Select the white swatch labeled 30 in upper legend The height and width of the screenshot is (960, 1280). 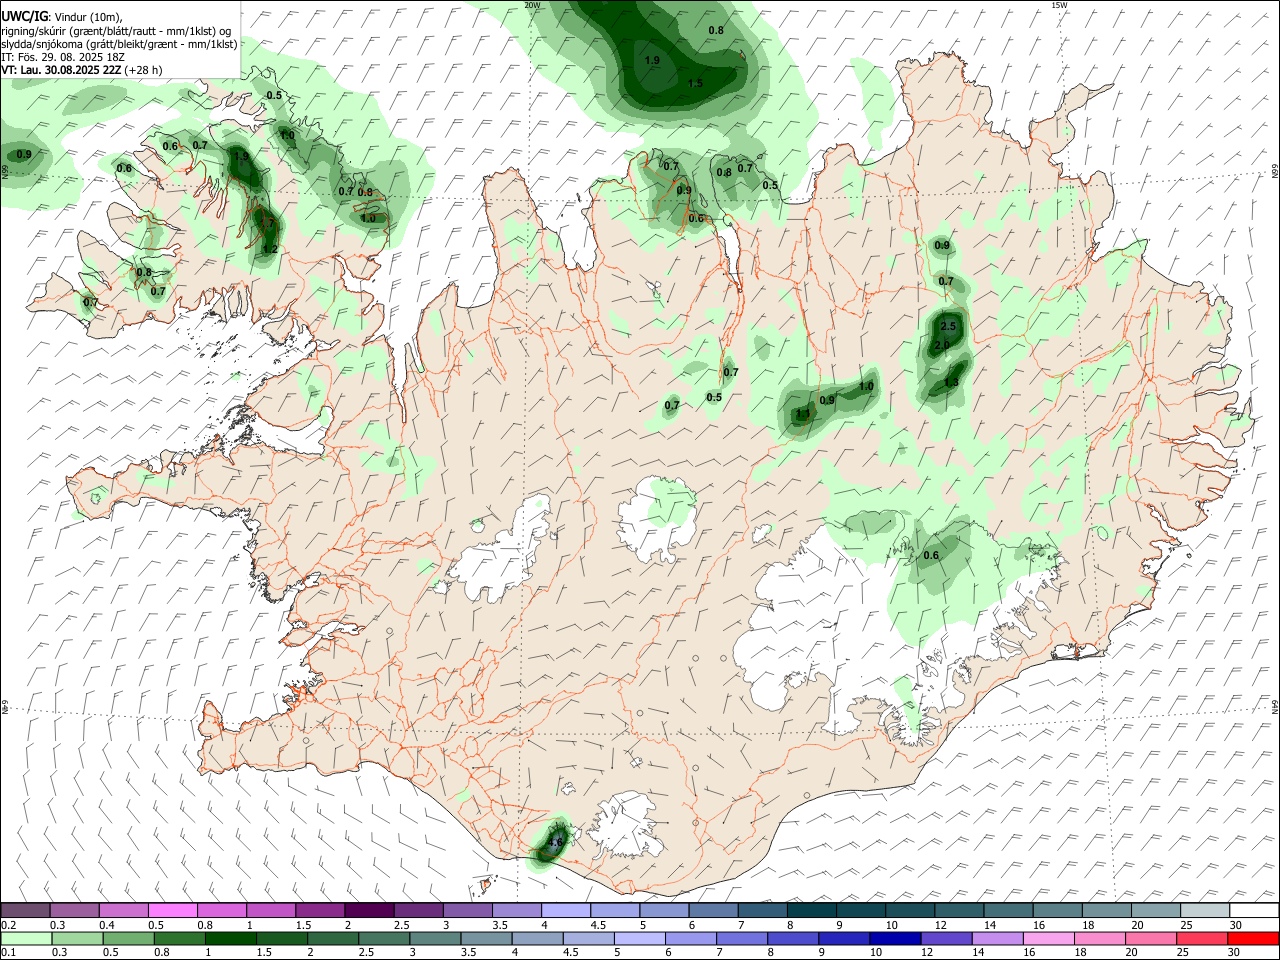pyautogui.click(x=1254, y=911)
